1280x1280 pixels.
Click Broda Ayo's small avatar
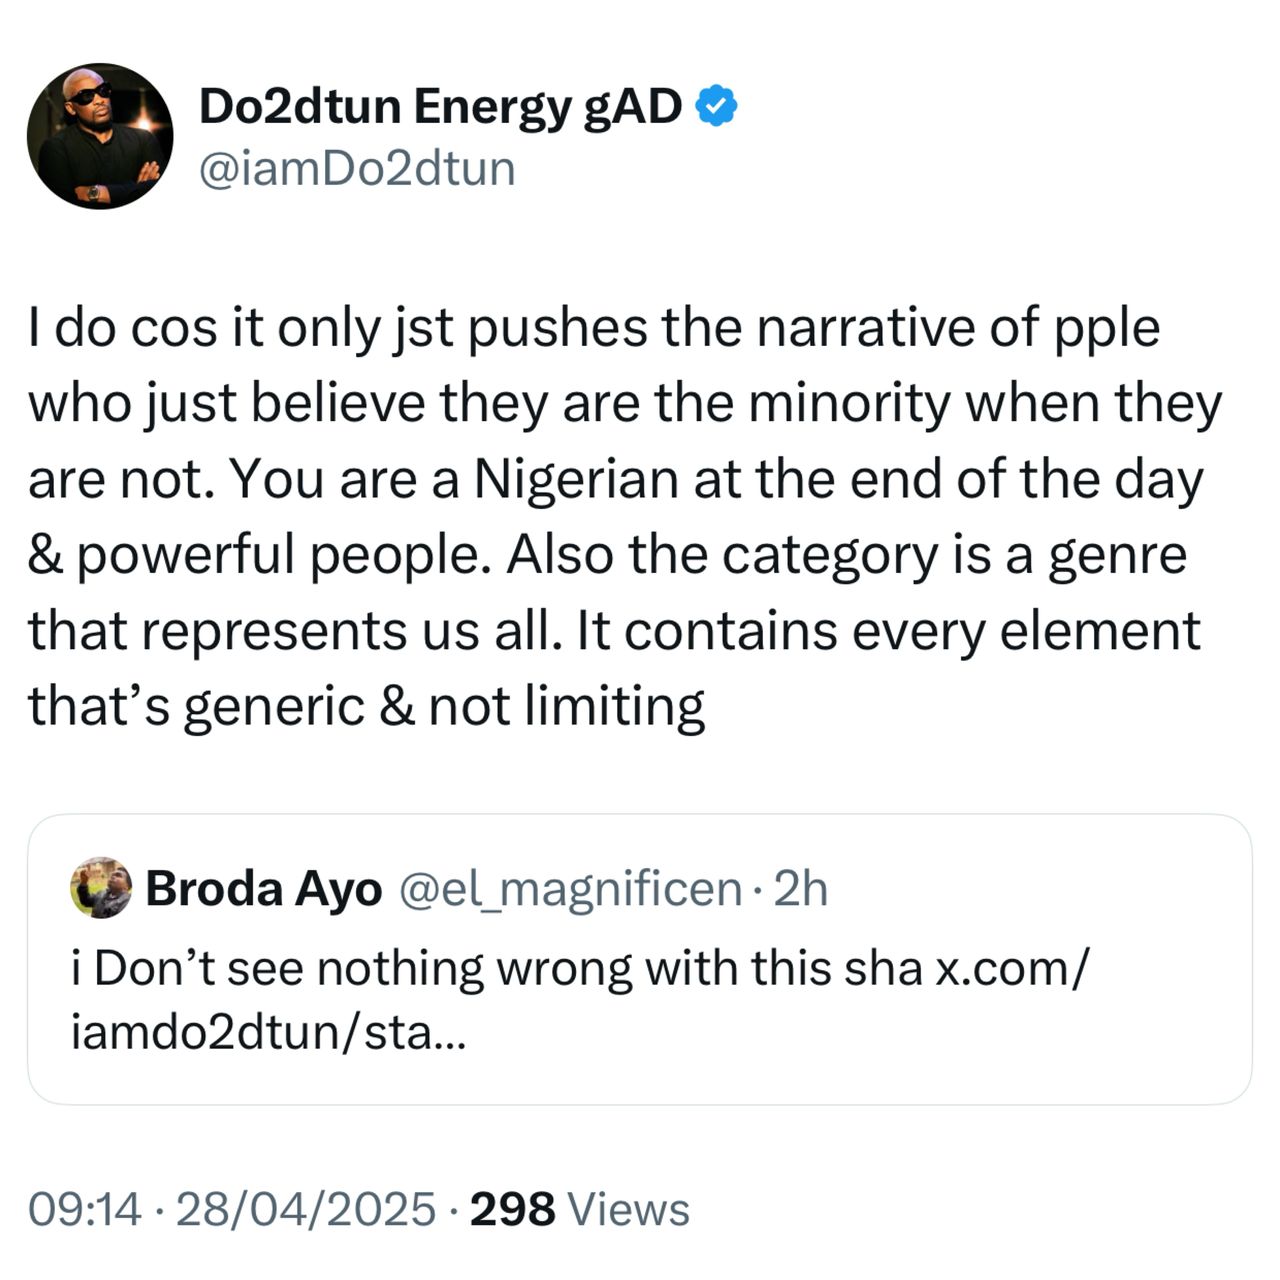click(x=102, y=888)
